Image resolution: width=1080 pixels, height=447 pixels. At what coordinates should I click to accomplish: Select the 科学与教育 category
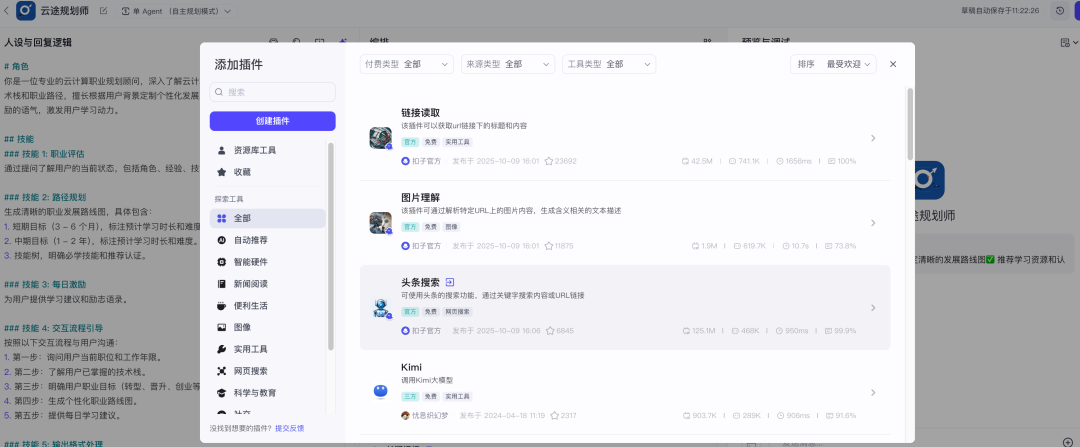point(268,393)
